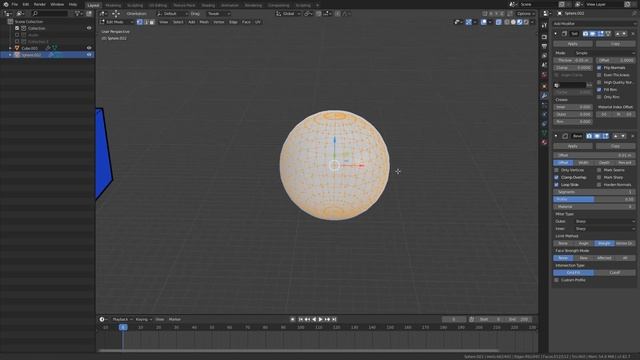The width and height of the screenshot is (640, 360).
Task: Open Physics properties tab icon
Action: click(544, 114)
